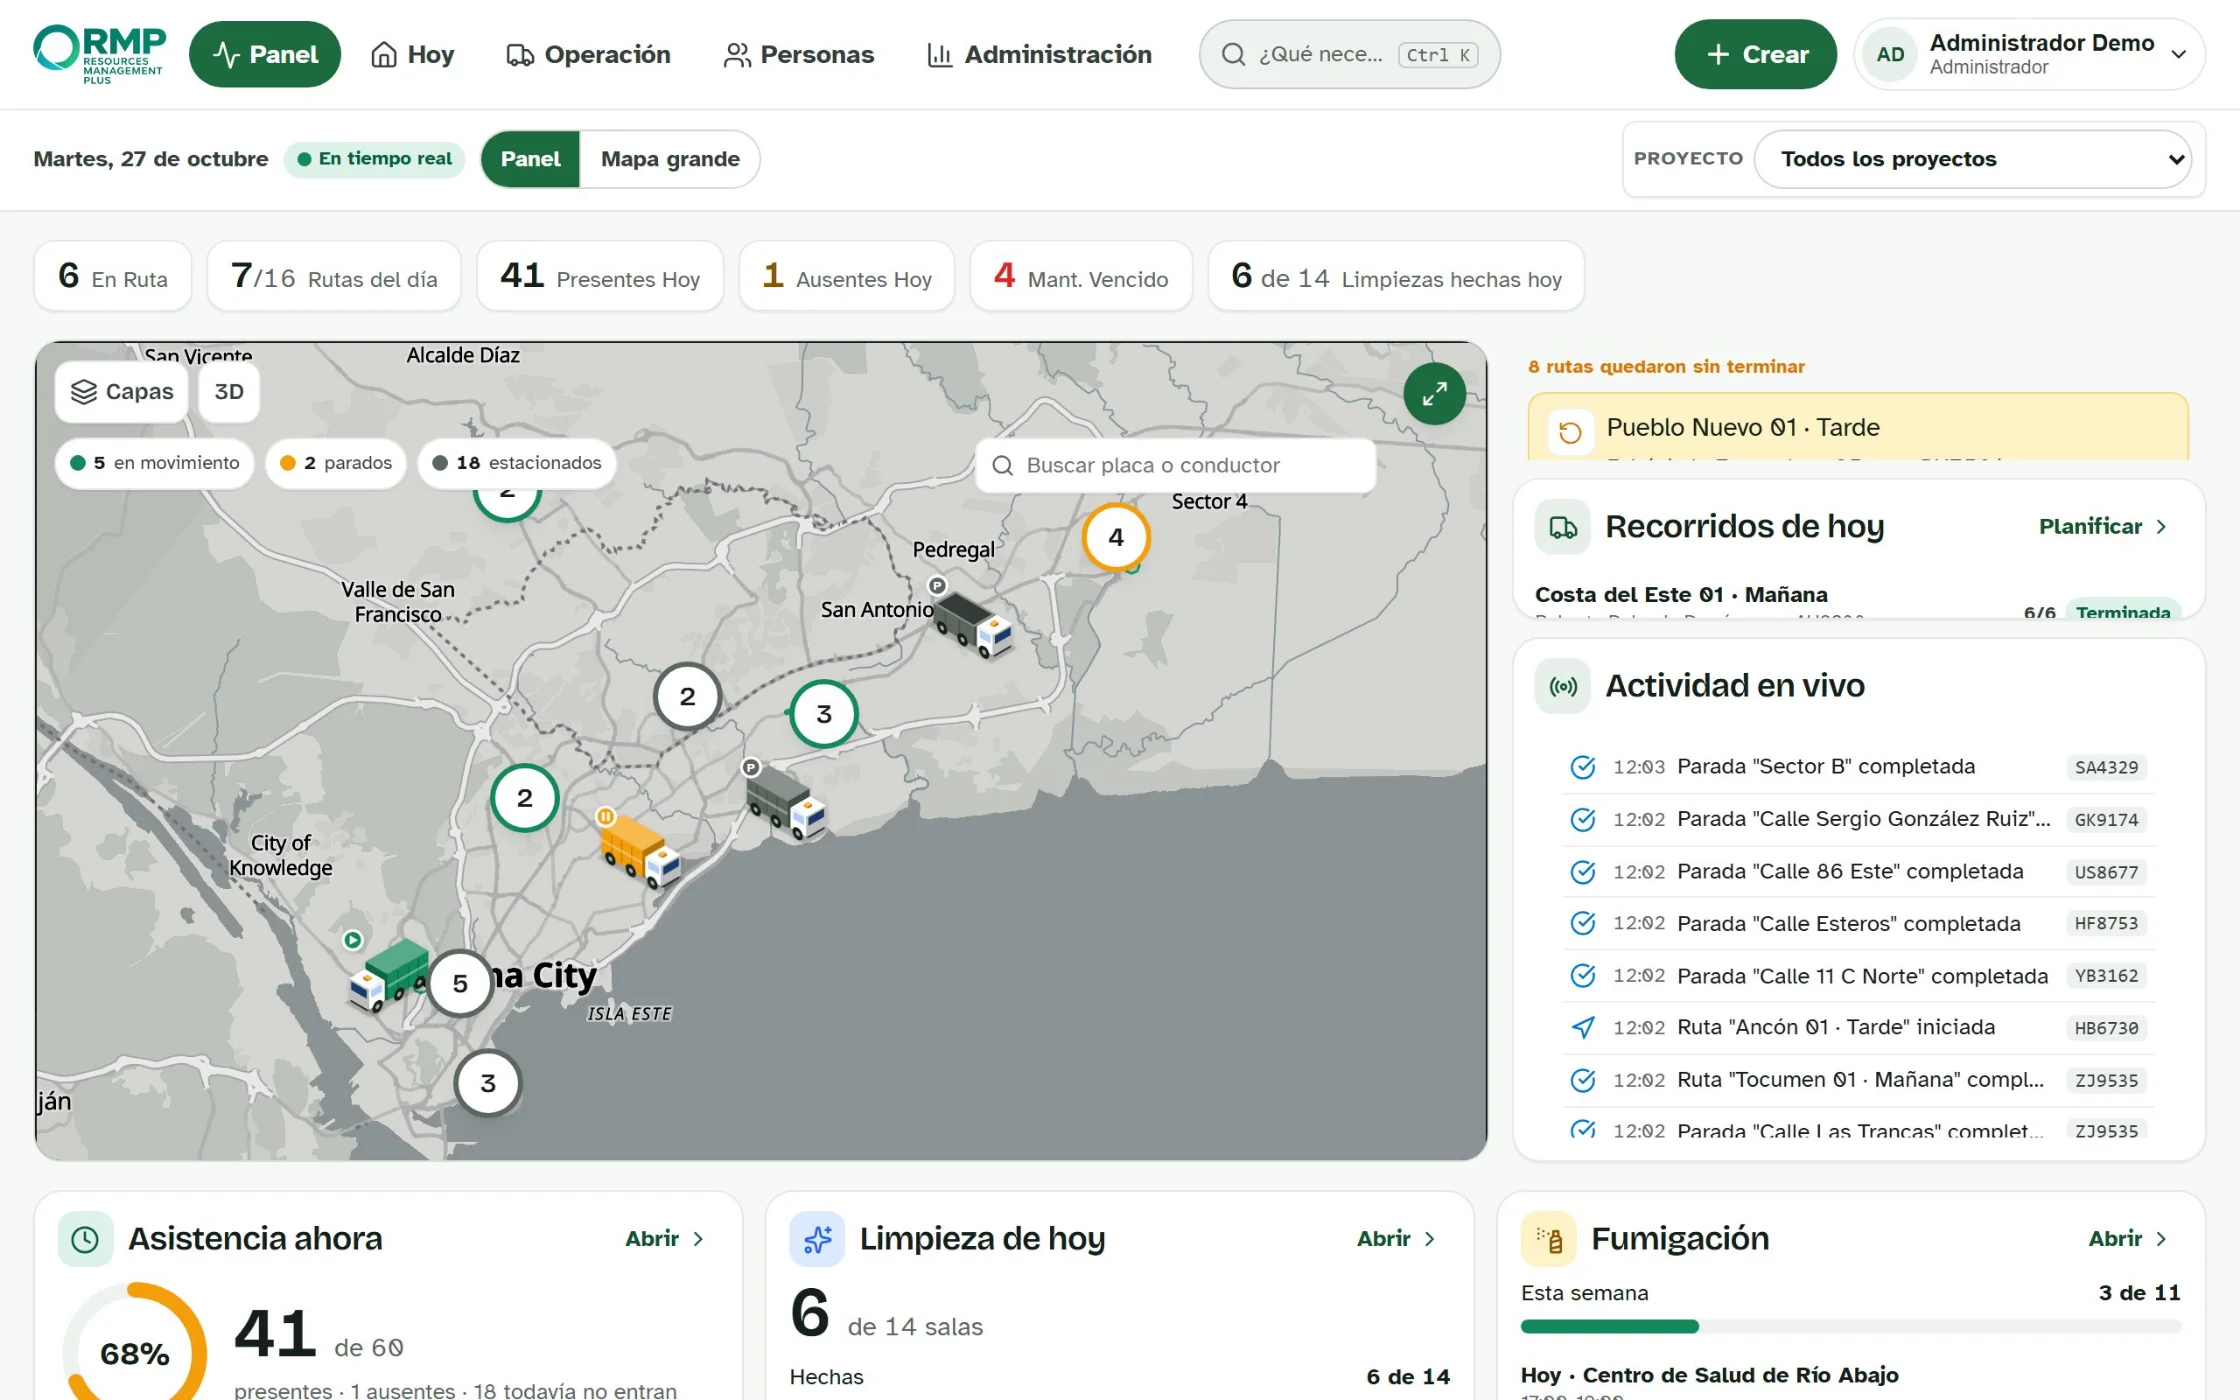Image resolution: width=2240 pixels, height=1400 pixels.
Task: Click the cluster marker labeled 5
Action: coord(460,983)
